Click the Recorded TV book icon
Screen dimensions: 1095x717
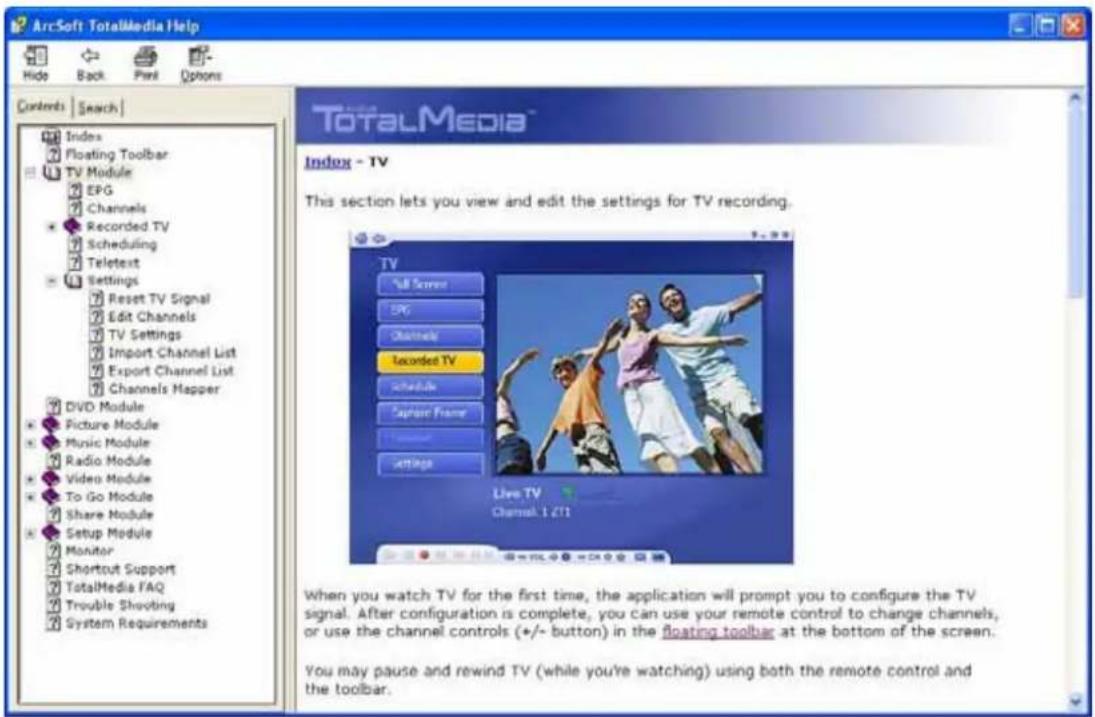73,226
